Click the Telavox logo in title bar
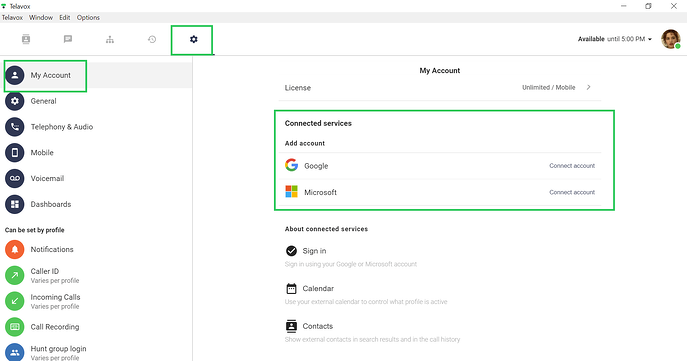This screenshot has width=687, height=361. coord(4,6)
